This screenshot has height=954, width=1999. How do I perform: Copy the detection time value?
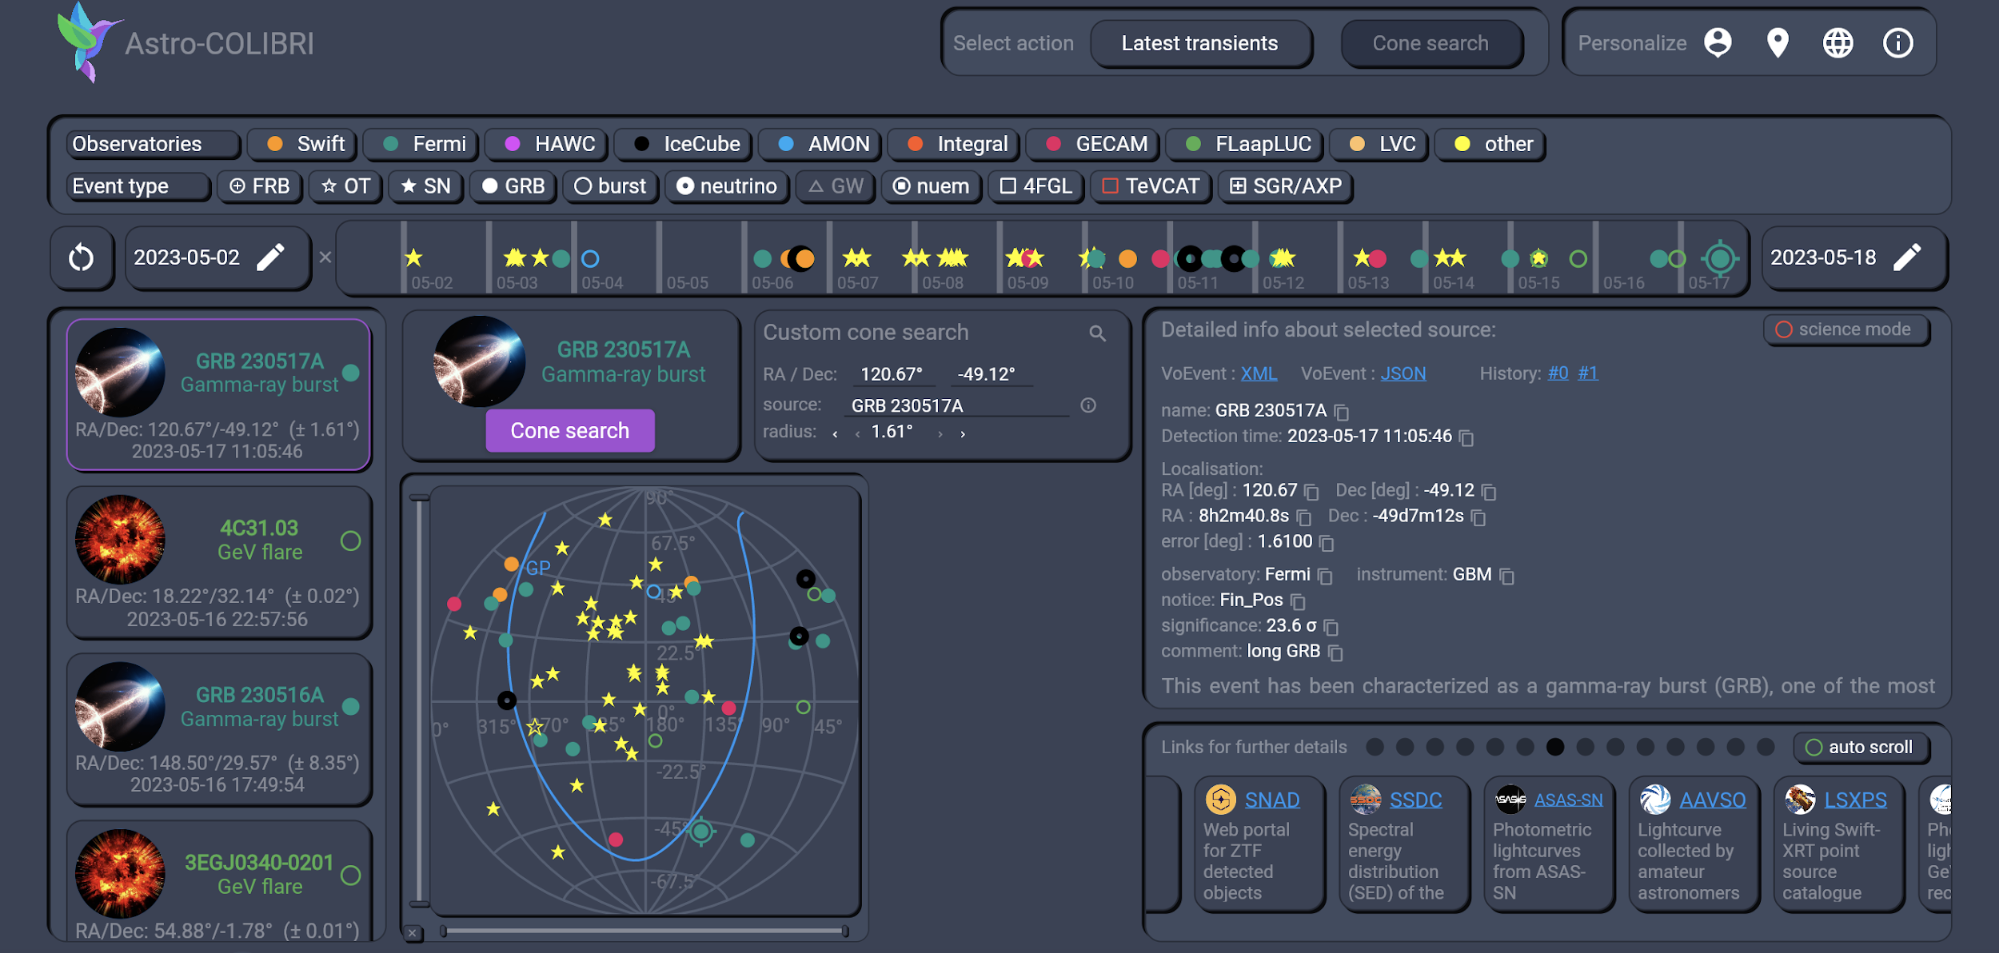pyautogui.click(x=1466, y=437)
